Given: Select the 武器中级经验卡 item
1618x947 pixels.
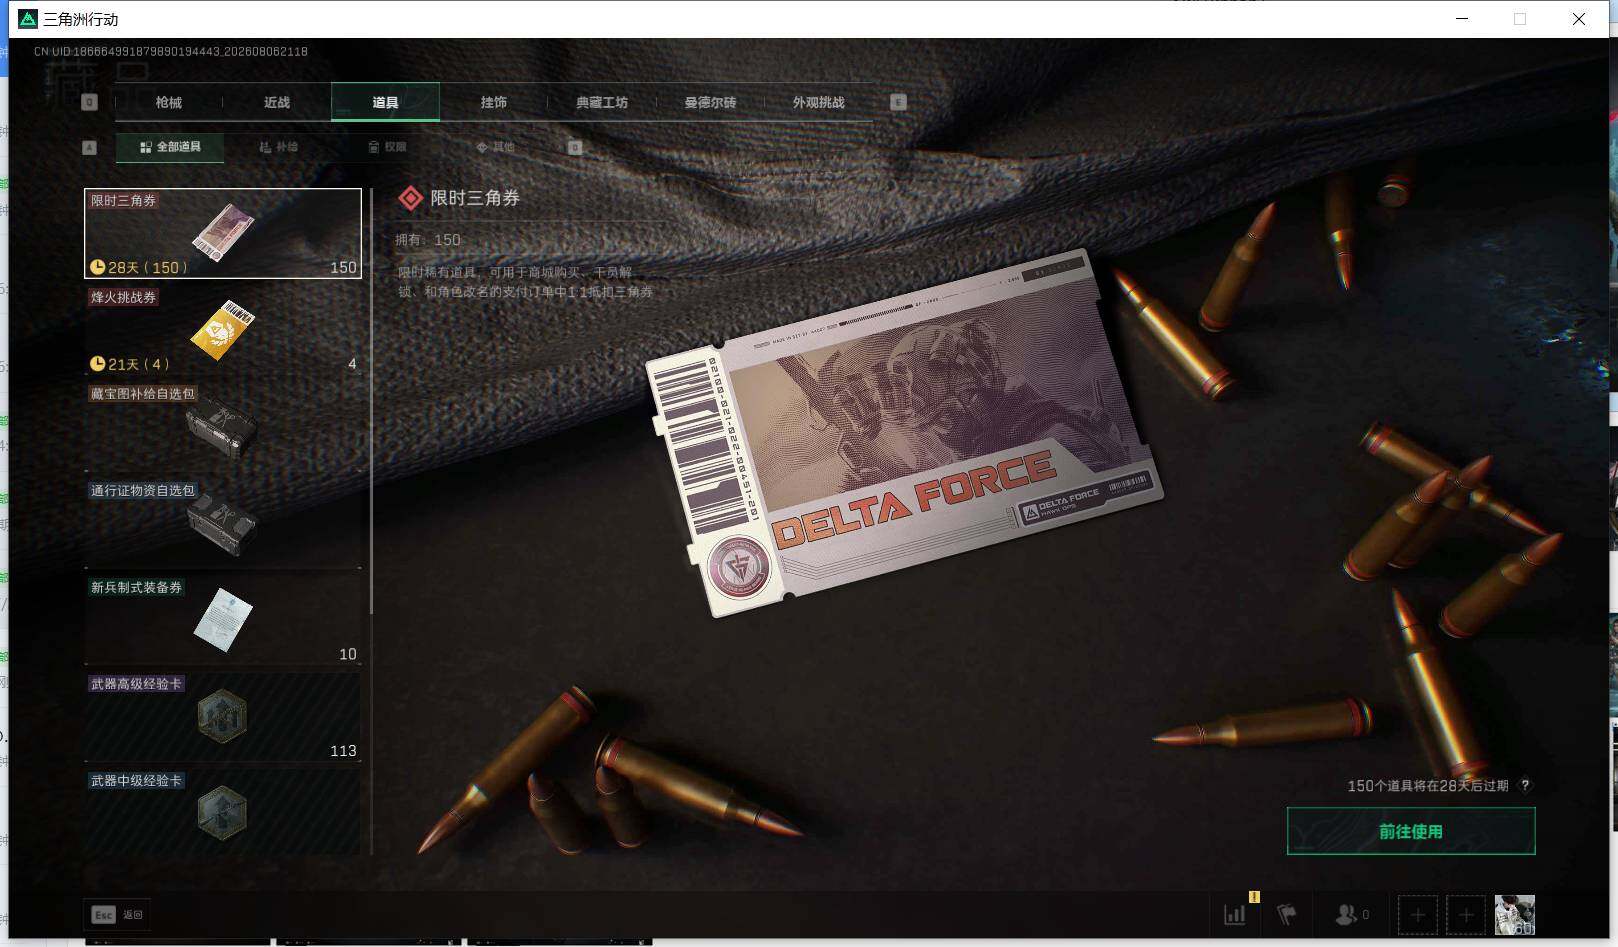Looking at the screenshot, I should point(223,812).
